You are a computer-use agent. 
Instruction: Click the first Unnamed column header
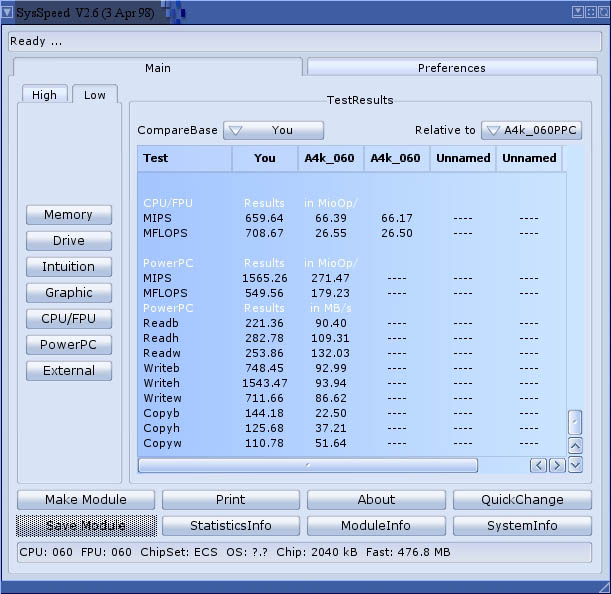click(x=463, y=158)
